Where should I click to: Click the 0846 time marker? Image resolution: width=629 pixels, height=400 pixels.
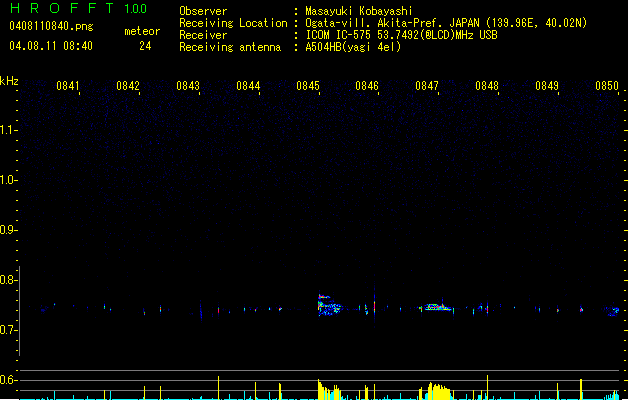tap(367, 86)
